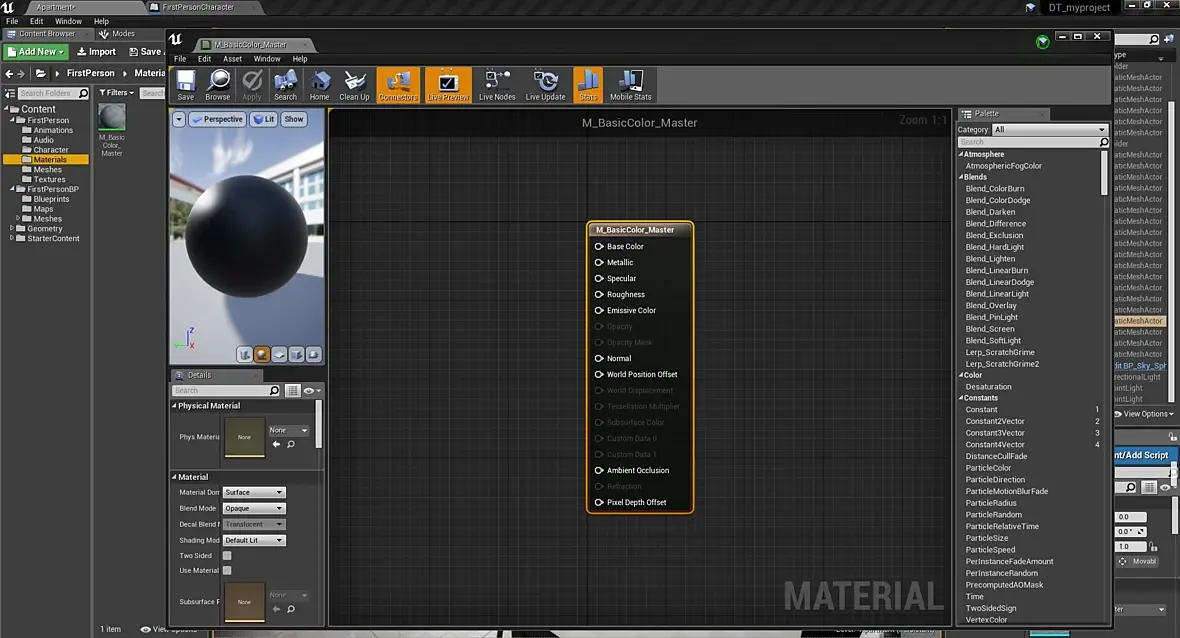Open the Shading Model Default Lit dropdown
Viewport: 1180px width, 638px height.
tap(254, 540)
